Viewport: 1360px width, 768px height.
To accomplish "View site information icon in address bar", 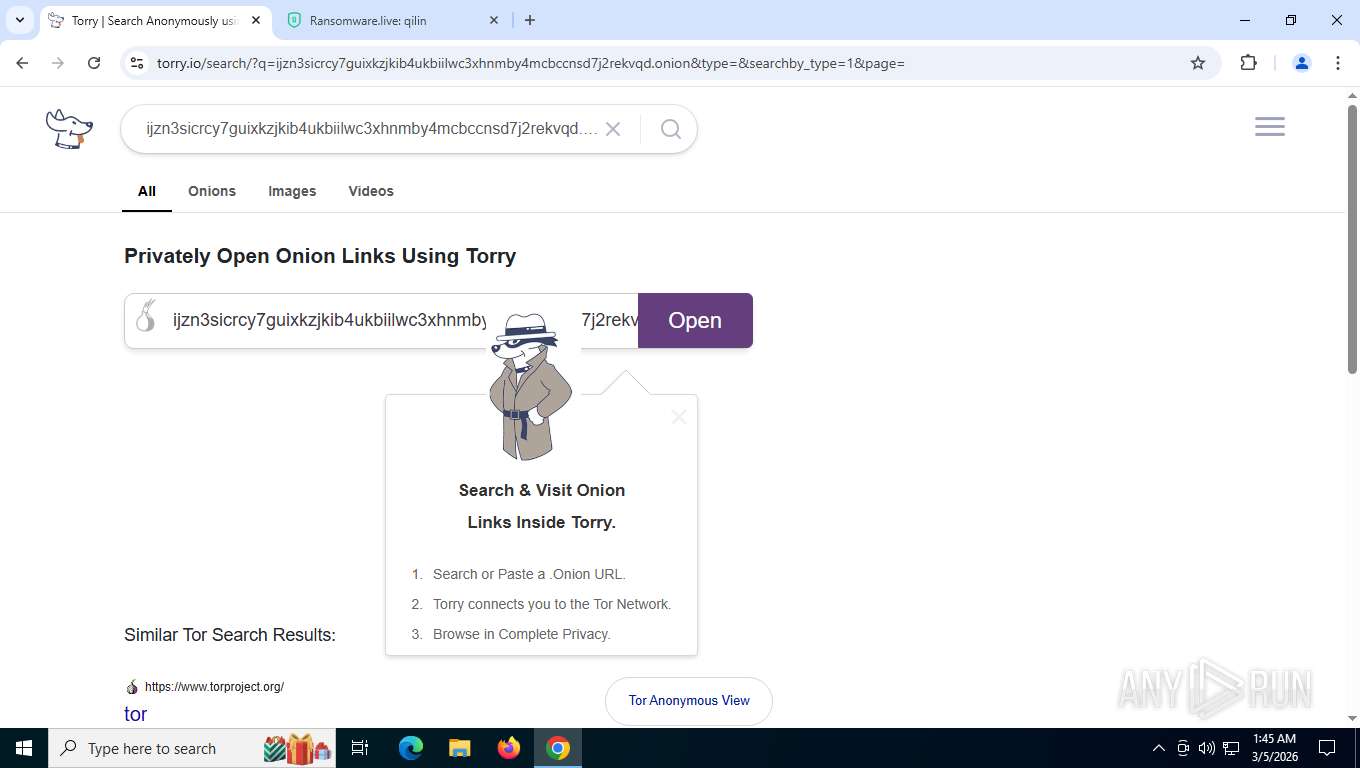I will coord(138,63).
